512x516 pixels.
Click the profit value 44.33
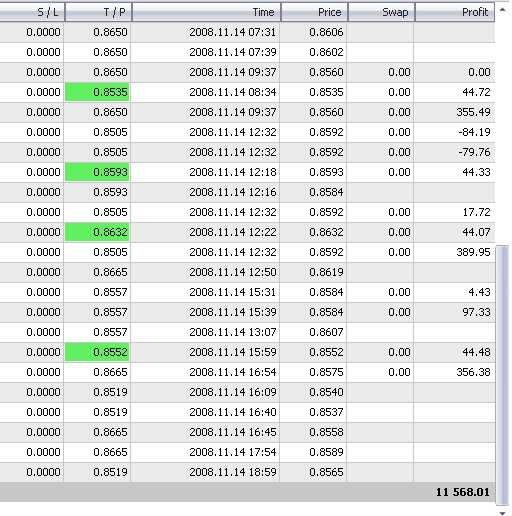(x=476, y=172)
